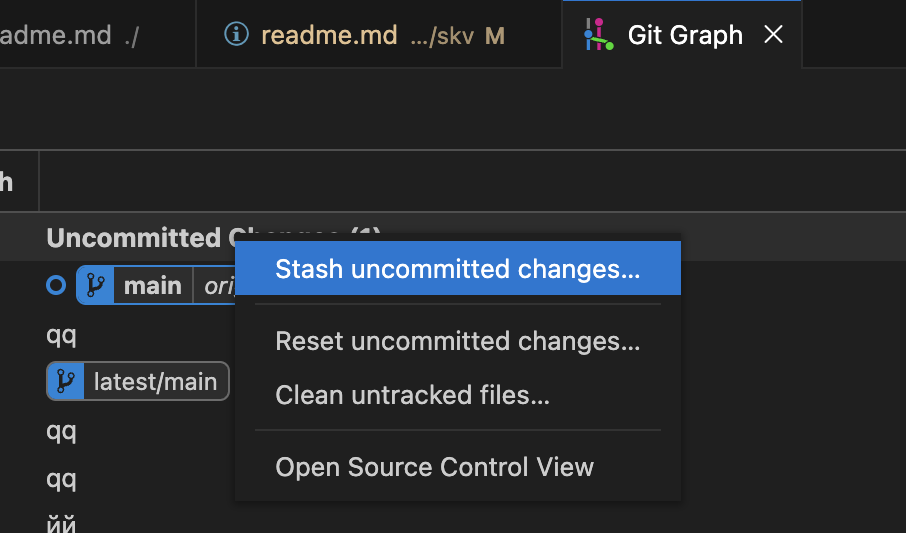Select the qq commit just above latest/main
This screenshot has width=906, height=533.
click(x=61, y=335)
